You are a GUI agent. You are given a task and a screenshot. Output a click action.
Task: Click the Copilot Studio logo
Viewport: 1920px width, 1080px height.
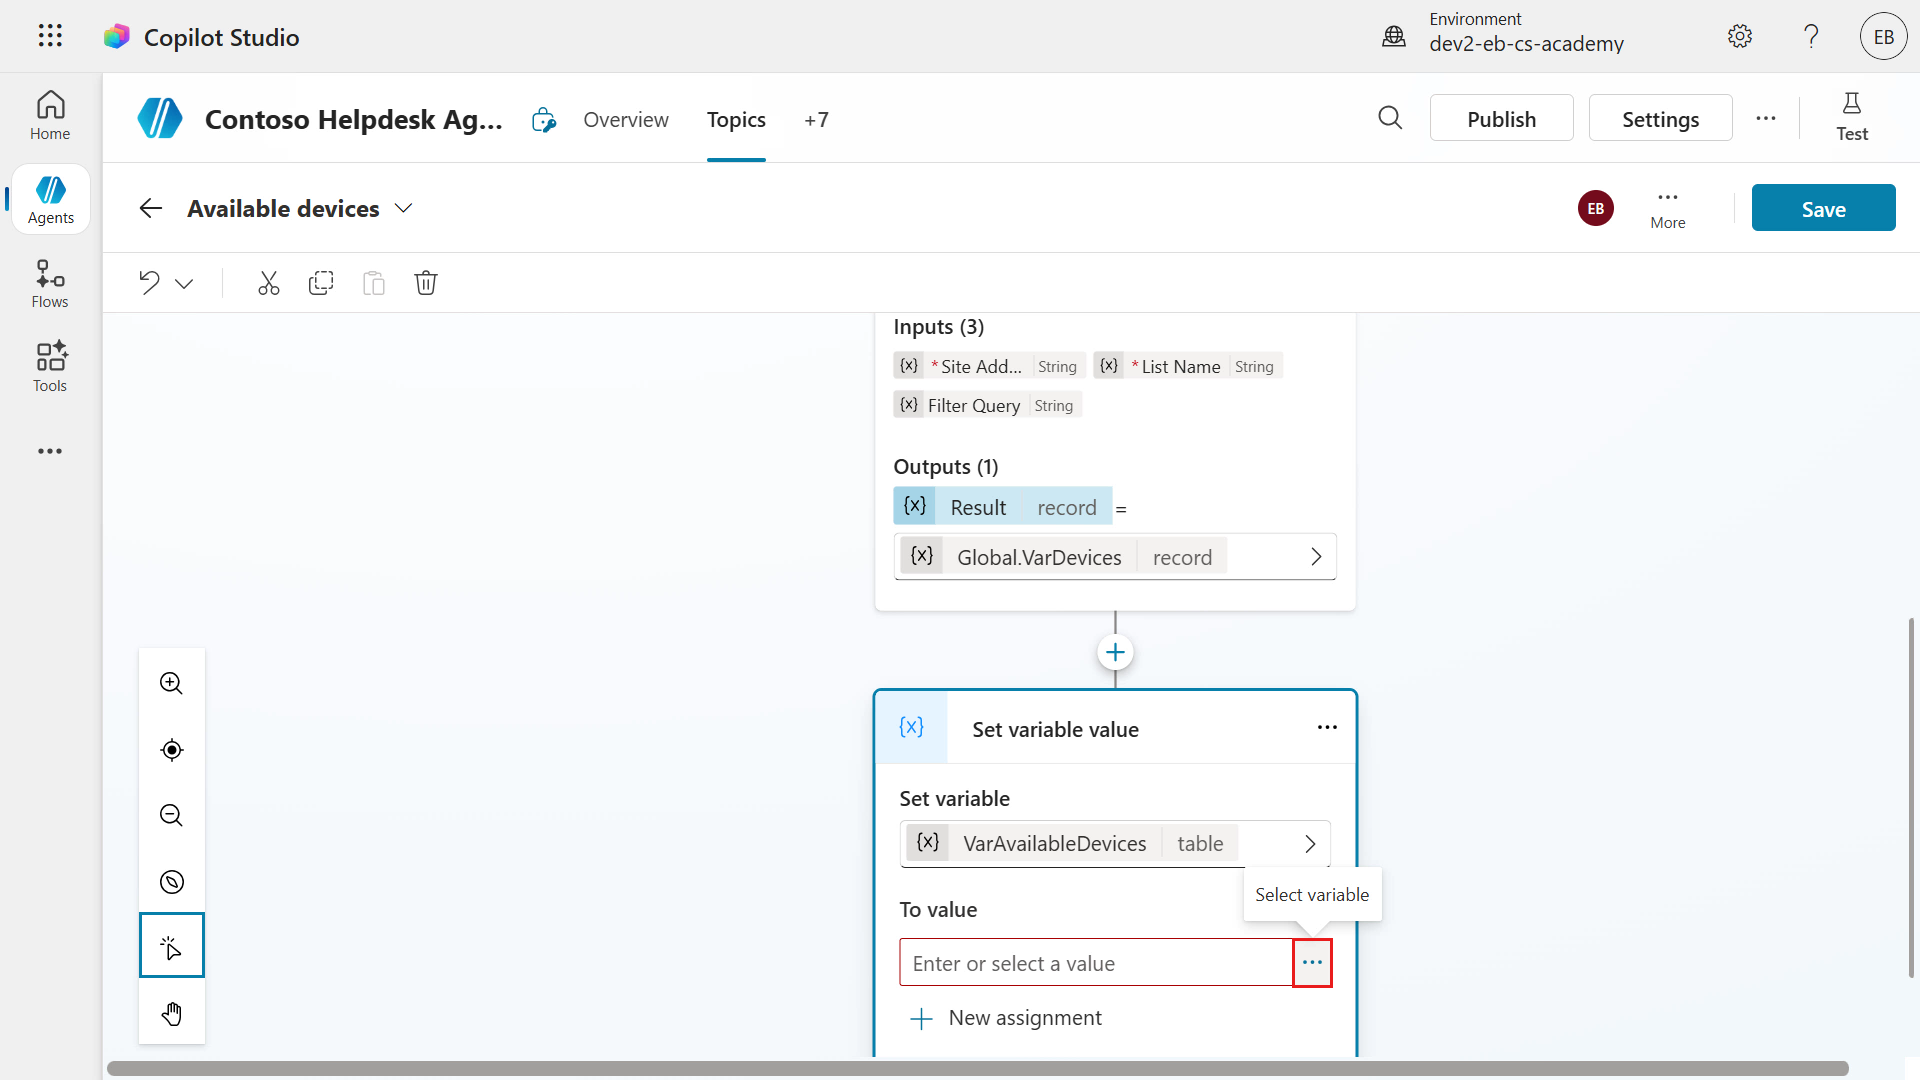[x=117, y=37]
